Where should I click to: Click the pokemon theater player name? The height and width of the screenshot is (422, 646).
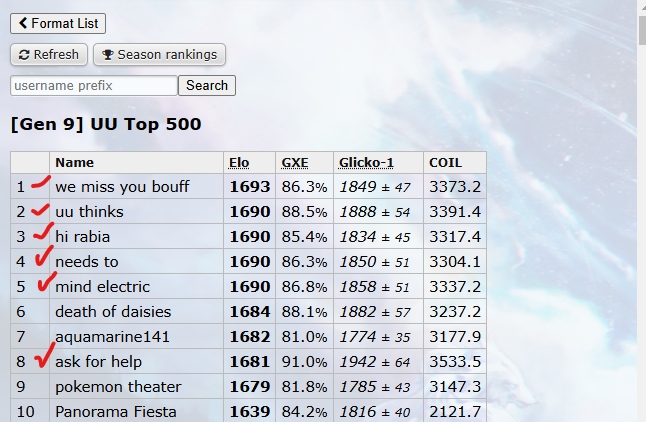[x=118, y=386]
